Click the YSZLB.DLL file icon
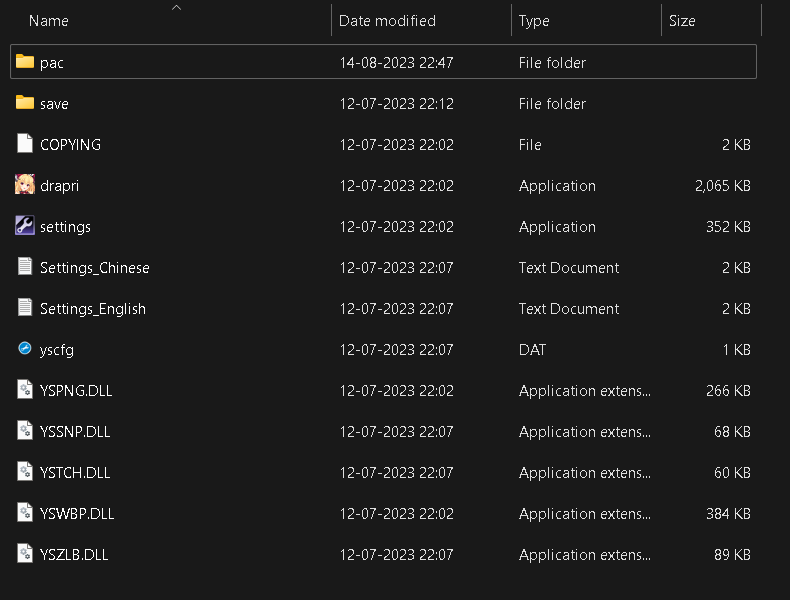This screenshot has width=790, height=600. [25, 553]
